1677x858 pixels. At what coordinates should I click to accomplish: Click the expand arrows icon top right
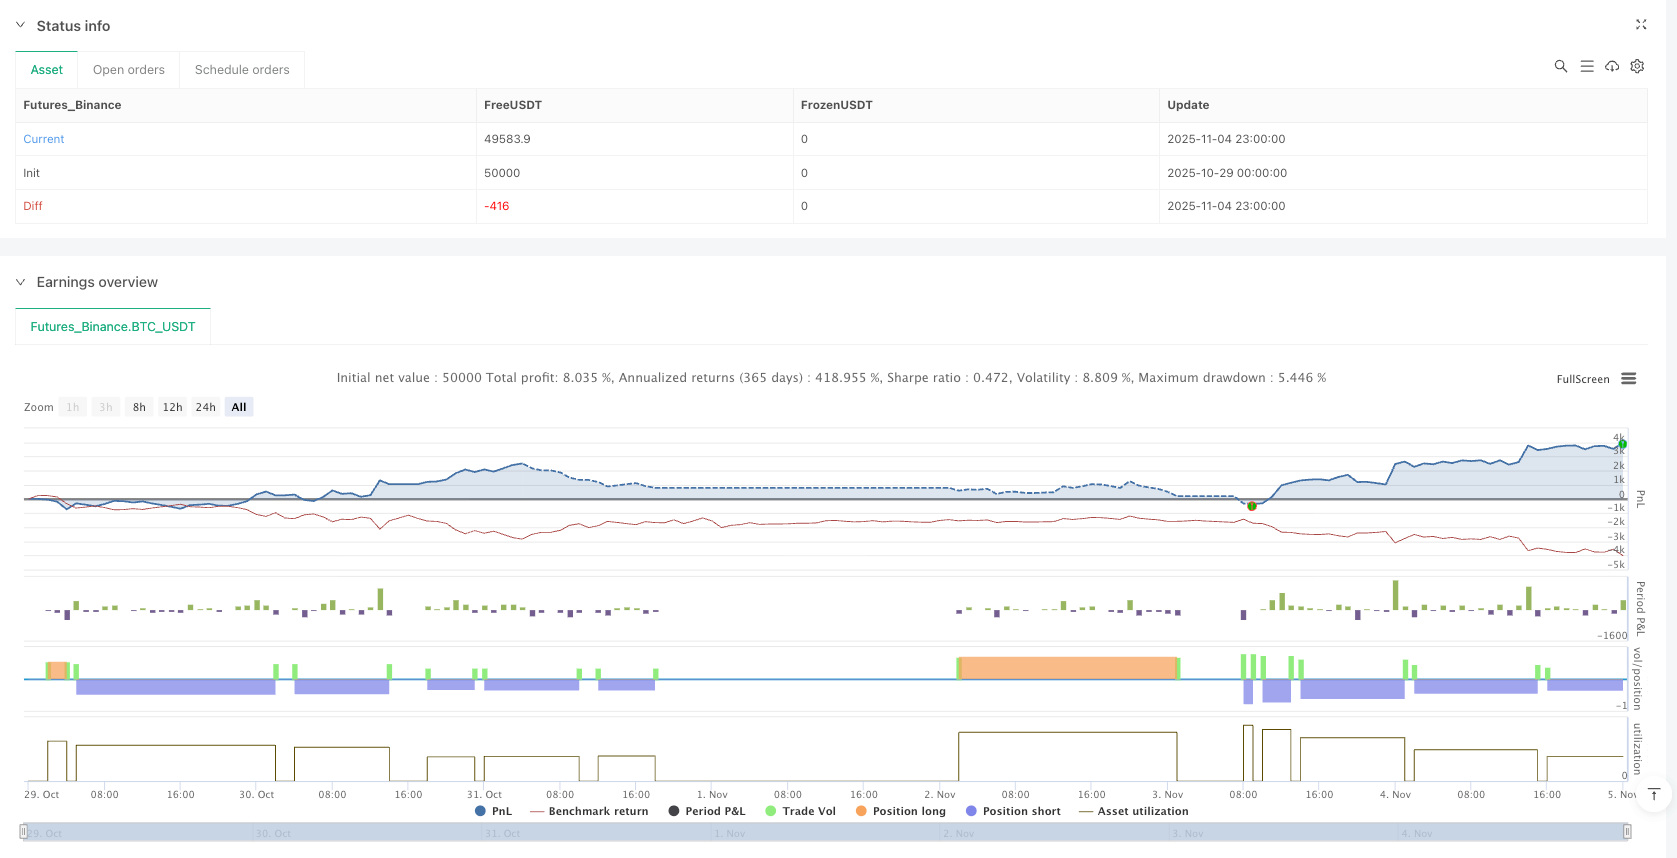1641,25
